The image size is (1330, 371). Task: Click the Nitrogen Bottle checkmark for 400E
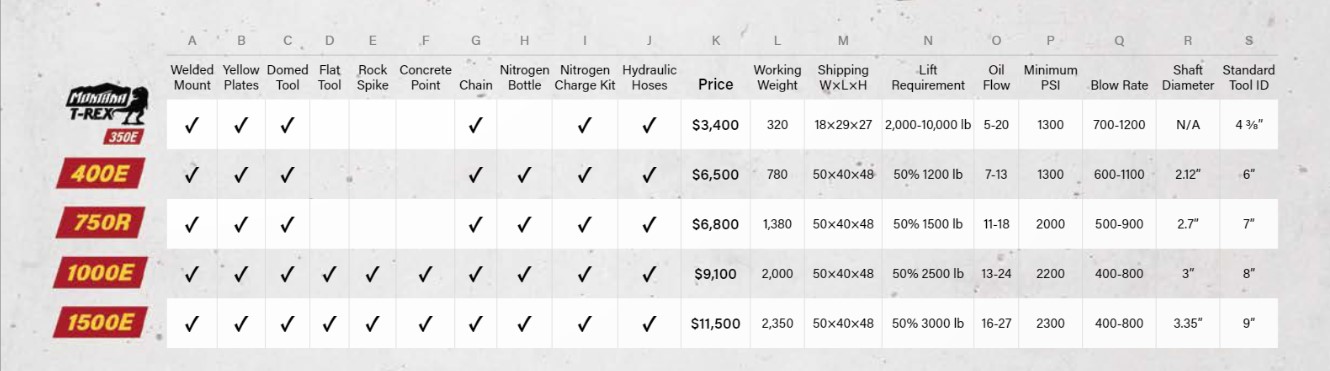pos(525,174)
